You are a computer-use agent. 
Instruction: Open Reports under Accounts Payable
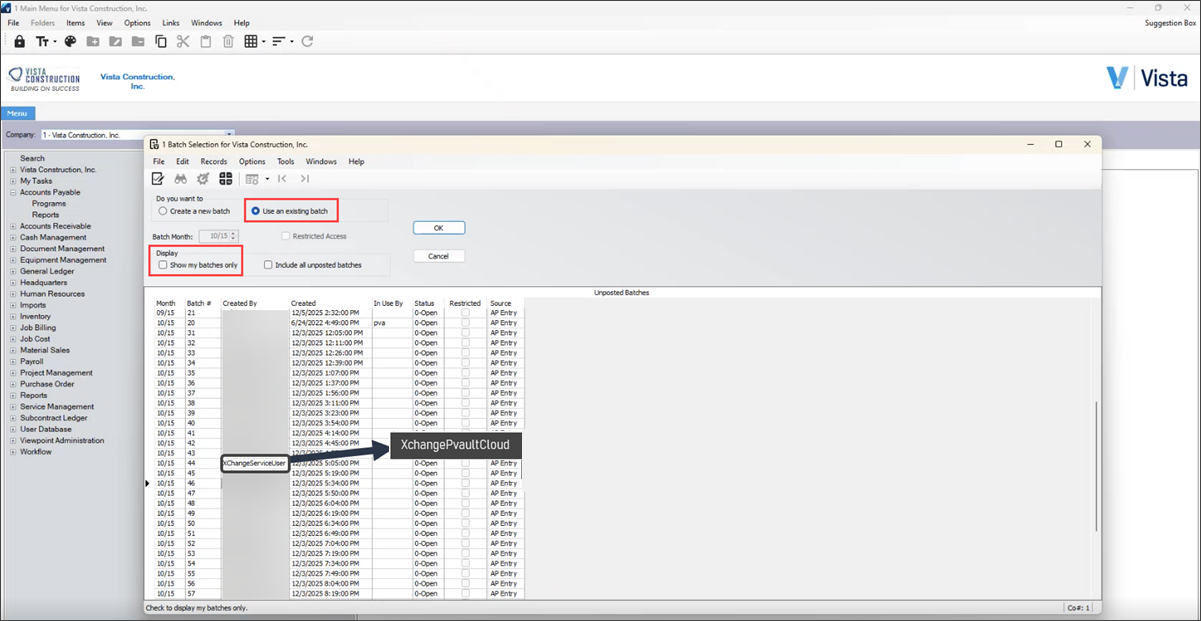(x=46, y=215)
